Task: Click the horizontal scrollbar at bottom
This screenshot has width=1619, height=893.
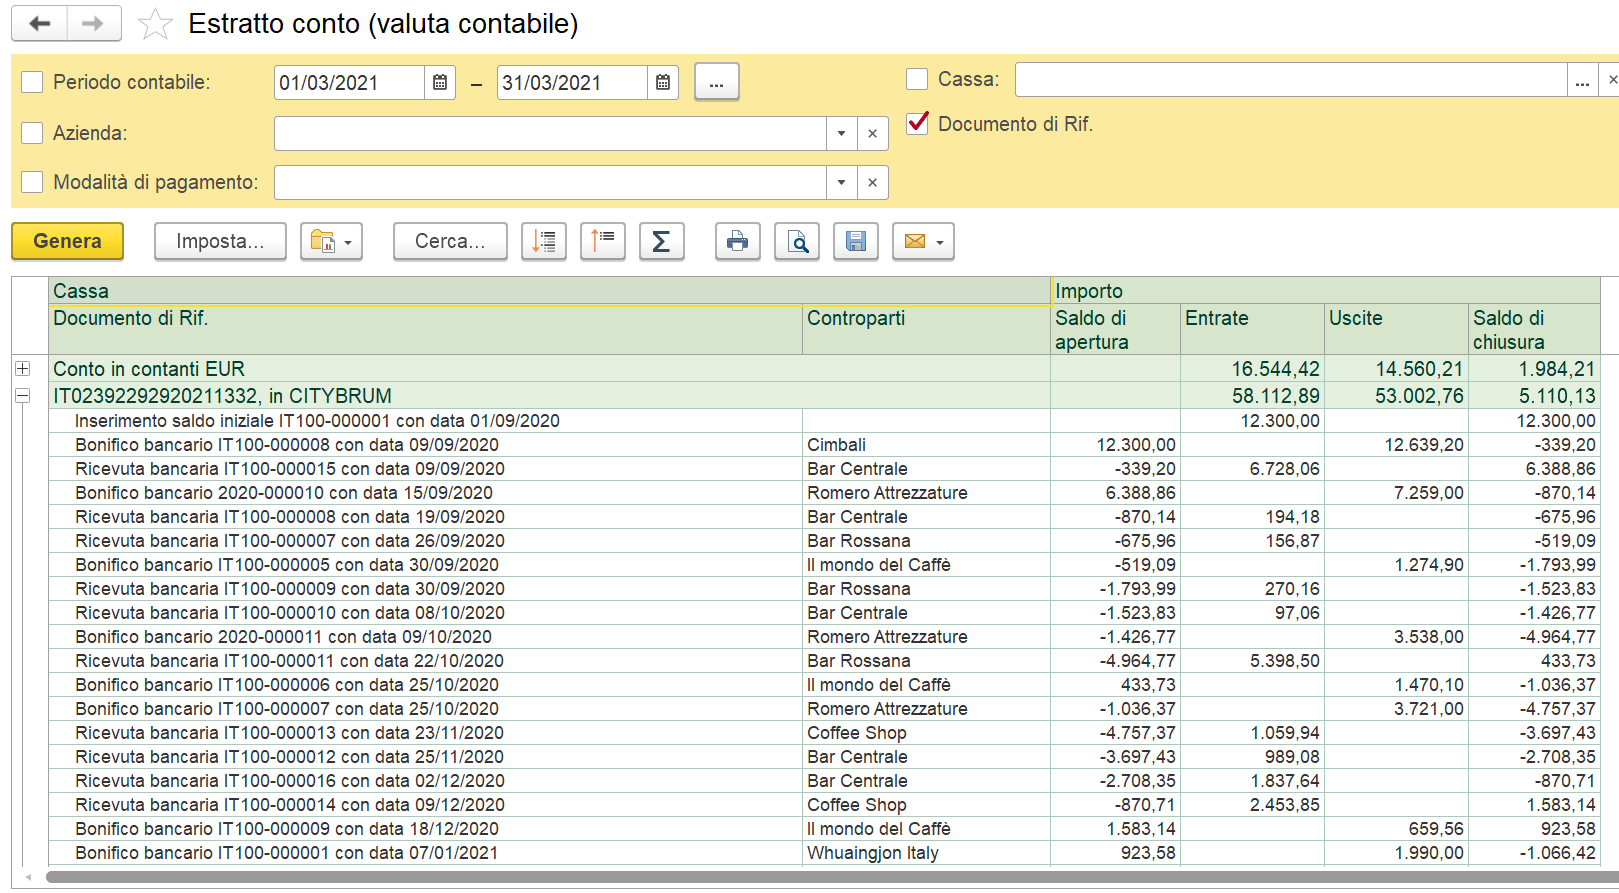Action: point(830,877)
